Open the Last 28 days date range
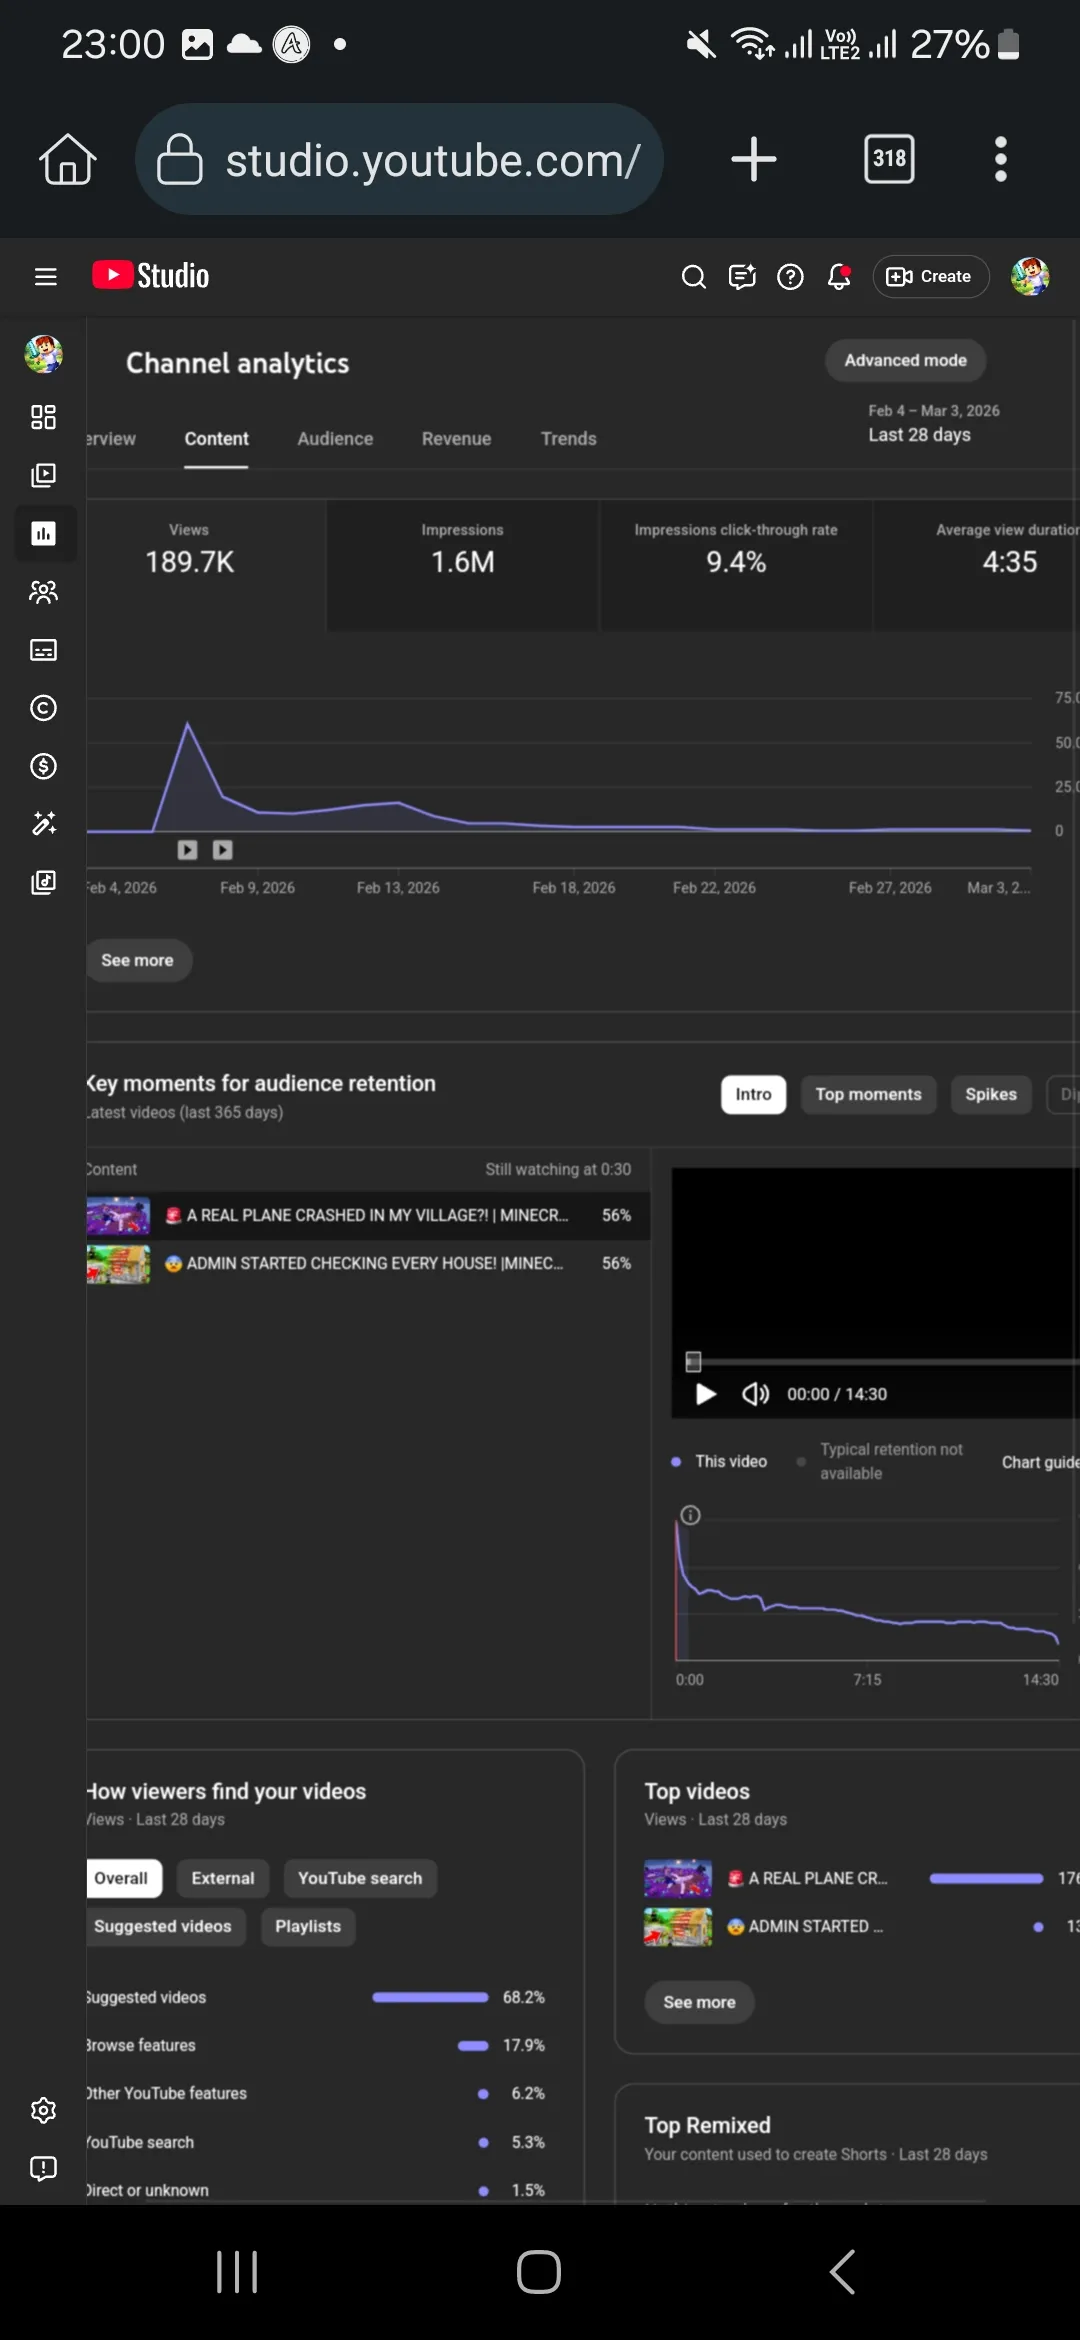The width and height of the screenshot is (1080, 2340). (933, 423)
